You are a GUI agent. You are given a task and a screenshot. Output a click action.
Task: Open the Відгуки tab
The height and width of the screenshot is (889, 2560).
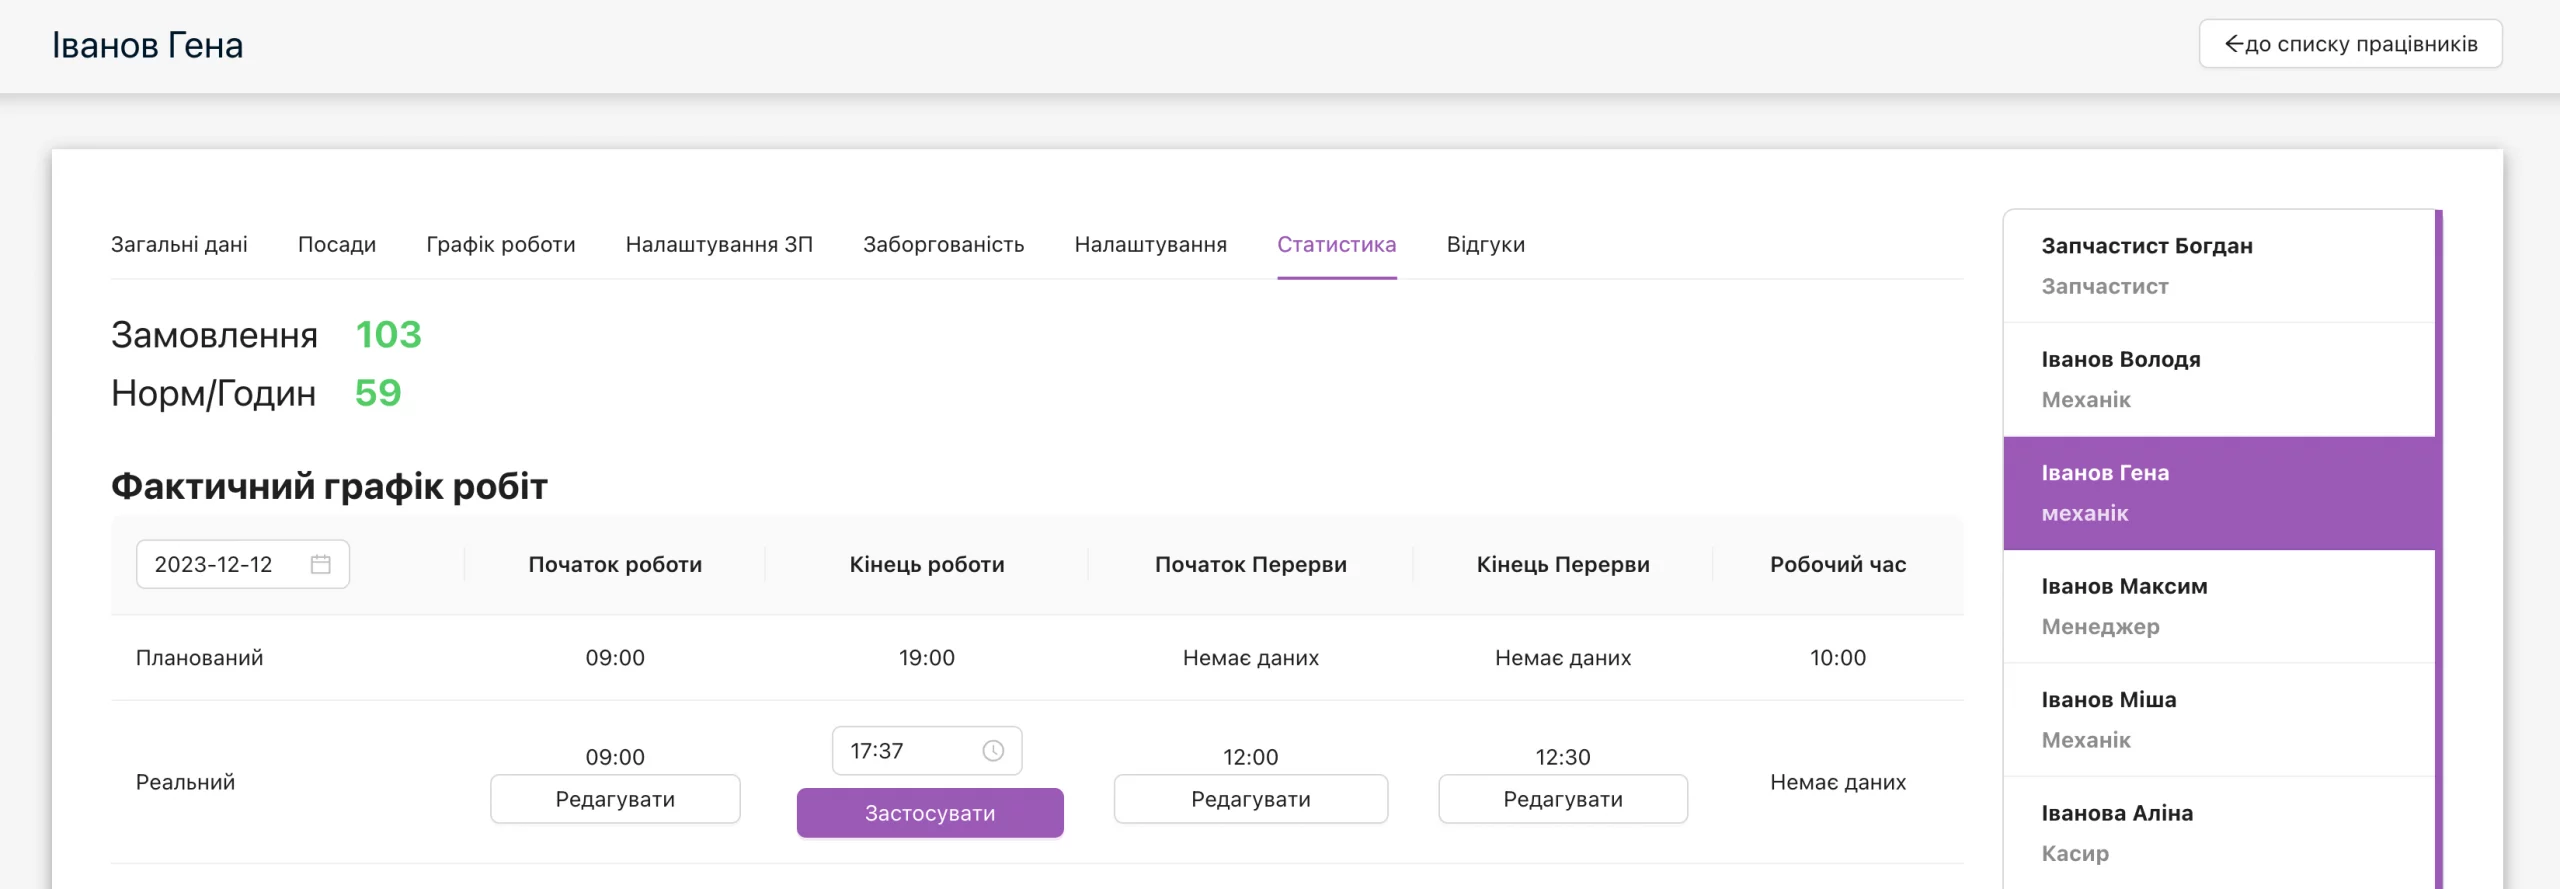(1486, 245)
